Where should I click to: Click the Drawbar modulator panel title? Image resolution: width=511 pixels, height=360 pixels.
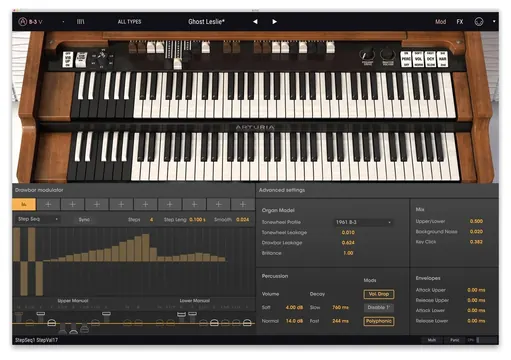tap(39, 190)
